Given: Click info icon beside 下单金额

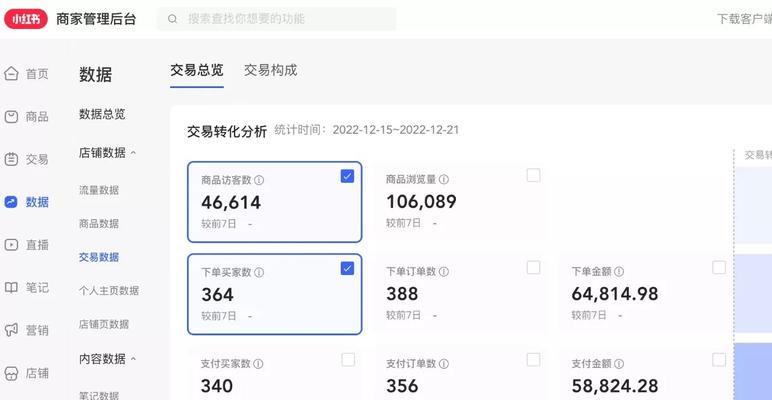Looking at the screenshot, I should click(x=619, y=271).
